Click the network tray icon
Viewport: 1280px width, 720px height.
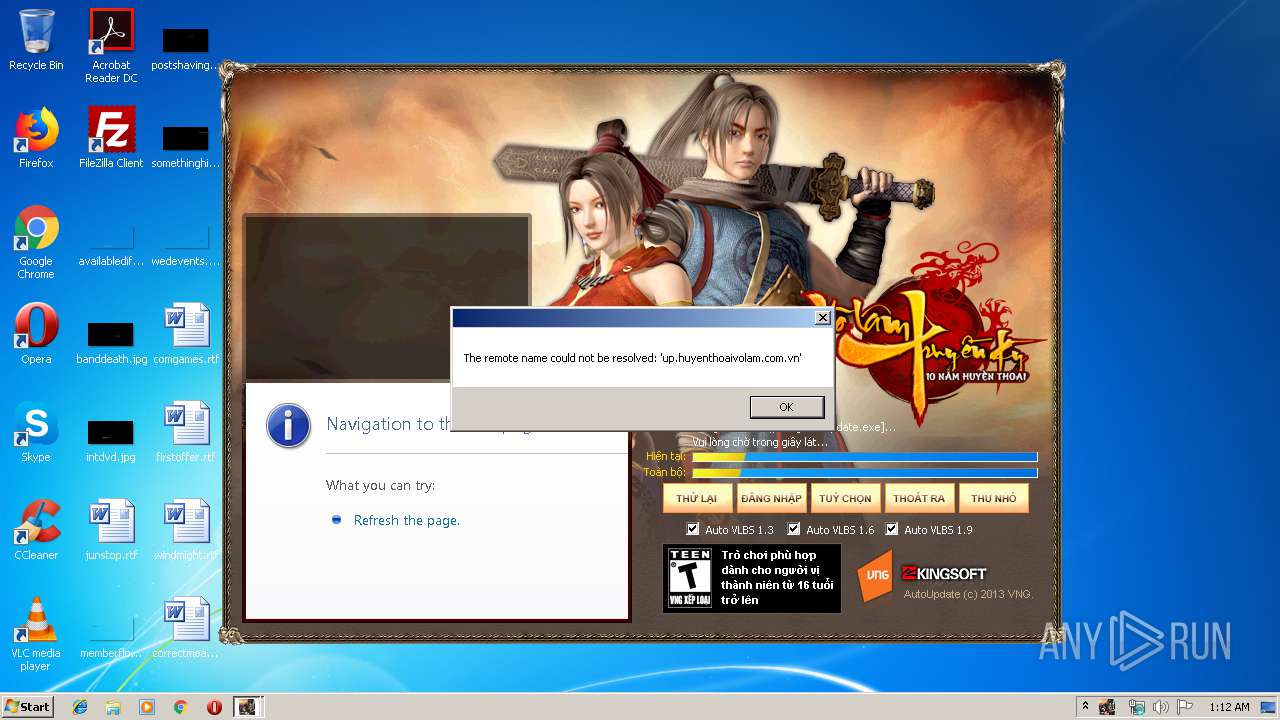1136,707
